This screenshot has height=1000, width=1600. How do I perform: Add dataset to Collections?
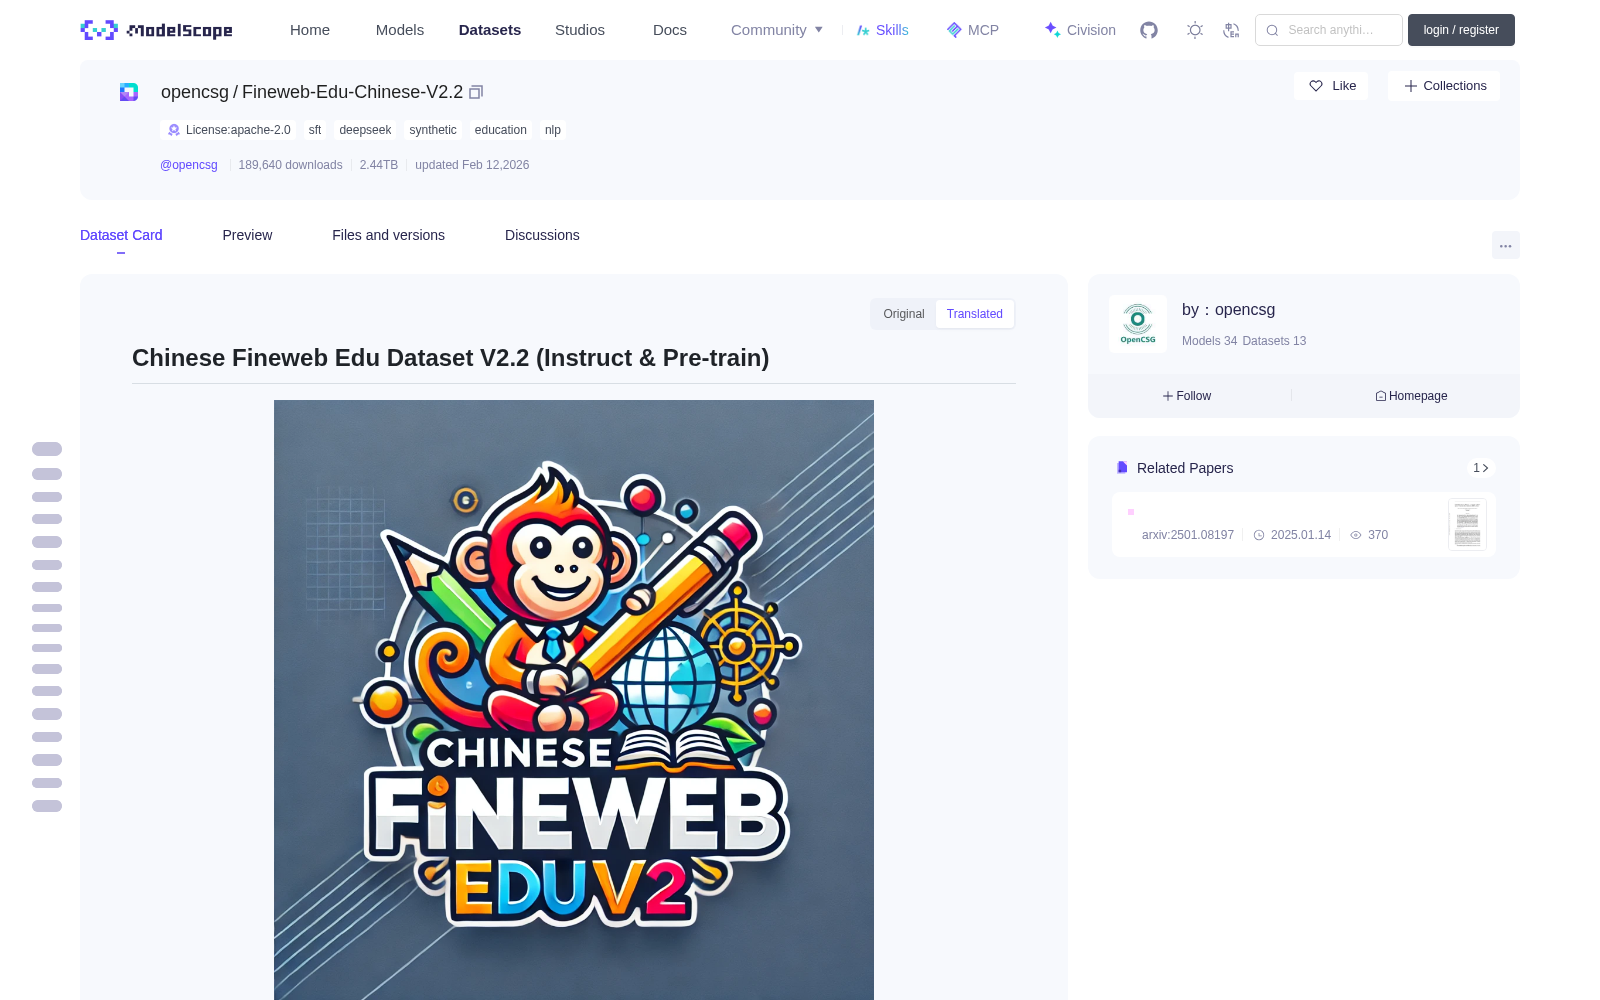tap(1444, 86)
